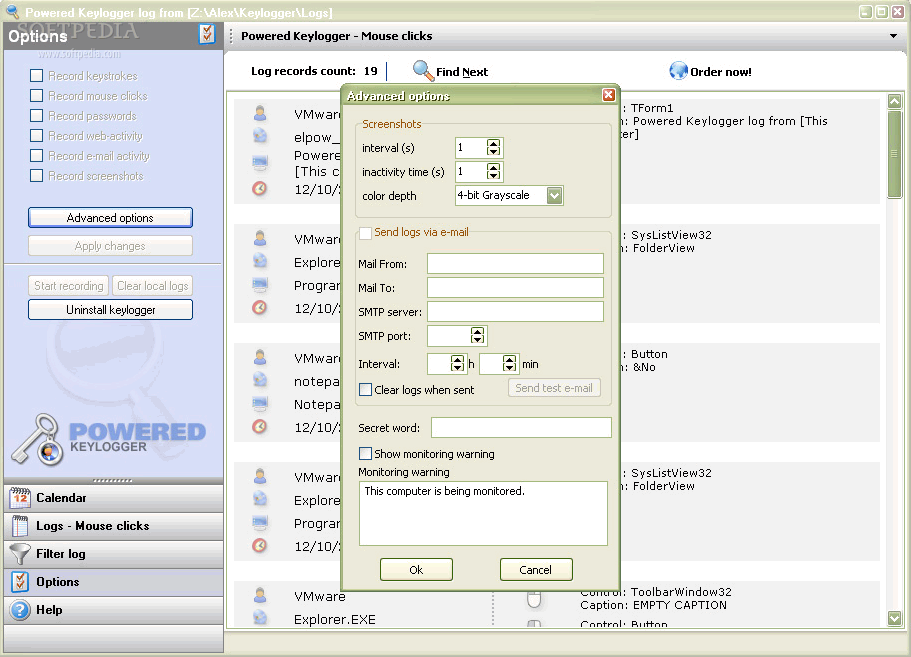Click the Interval hours spinner arrows
Viewport: 911px width, 657px height.
coord(457,364)
